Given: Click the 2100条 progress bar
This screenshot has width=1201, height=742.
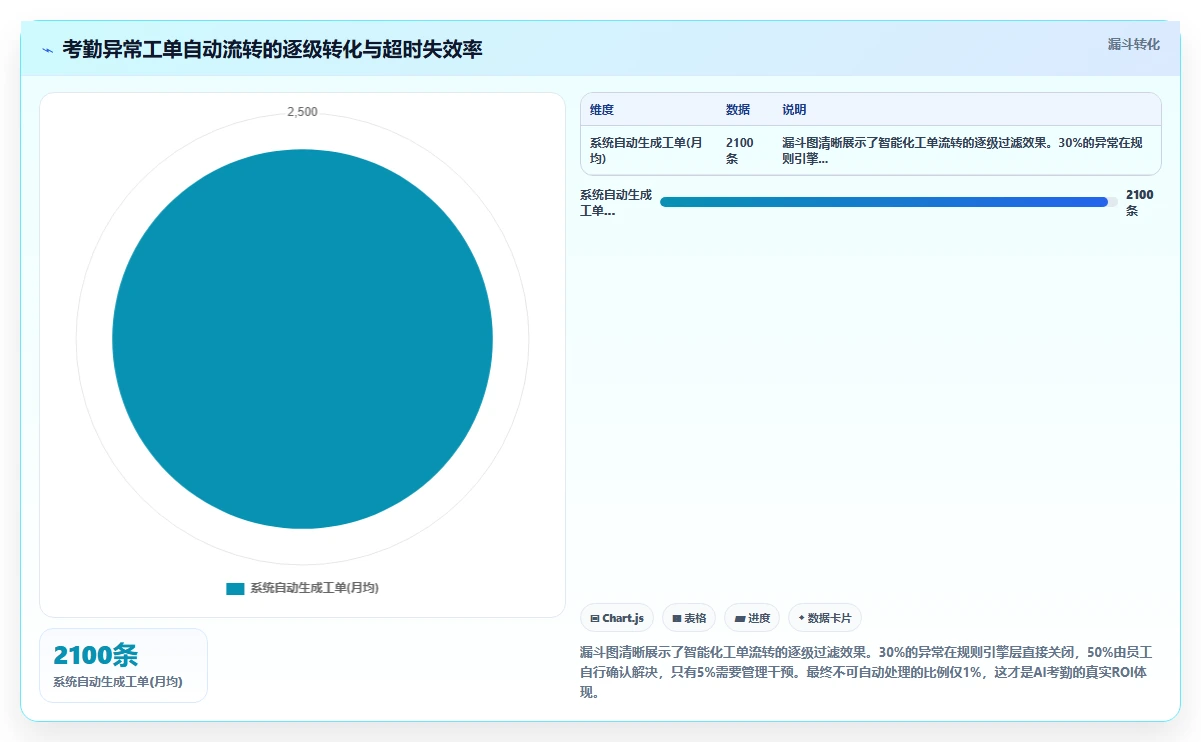Looking at the screenshot, I should pos(889,202).
